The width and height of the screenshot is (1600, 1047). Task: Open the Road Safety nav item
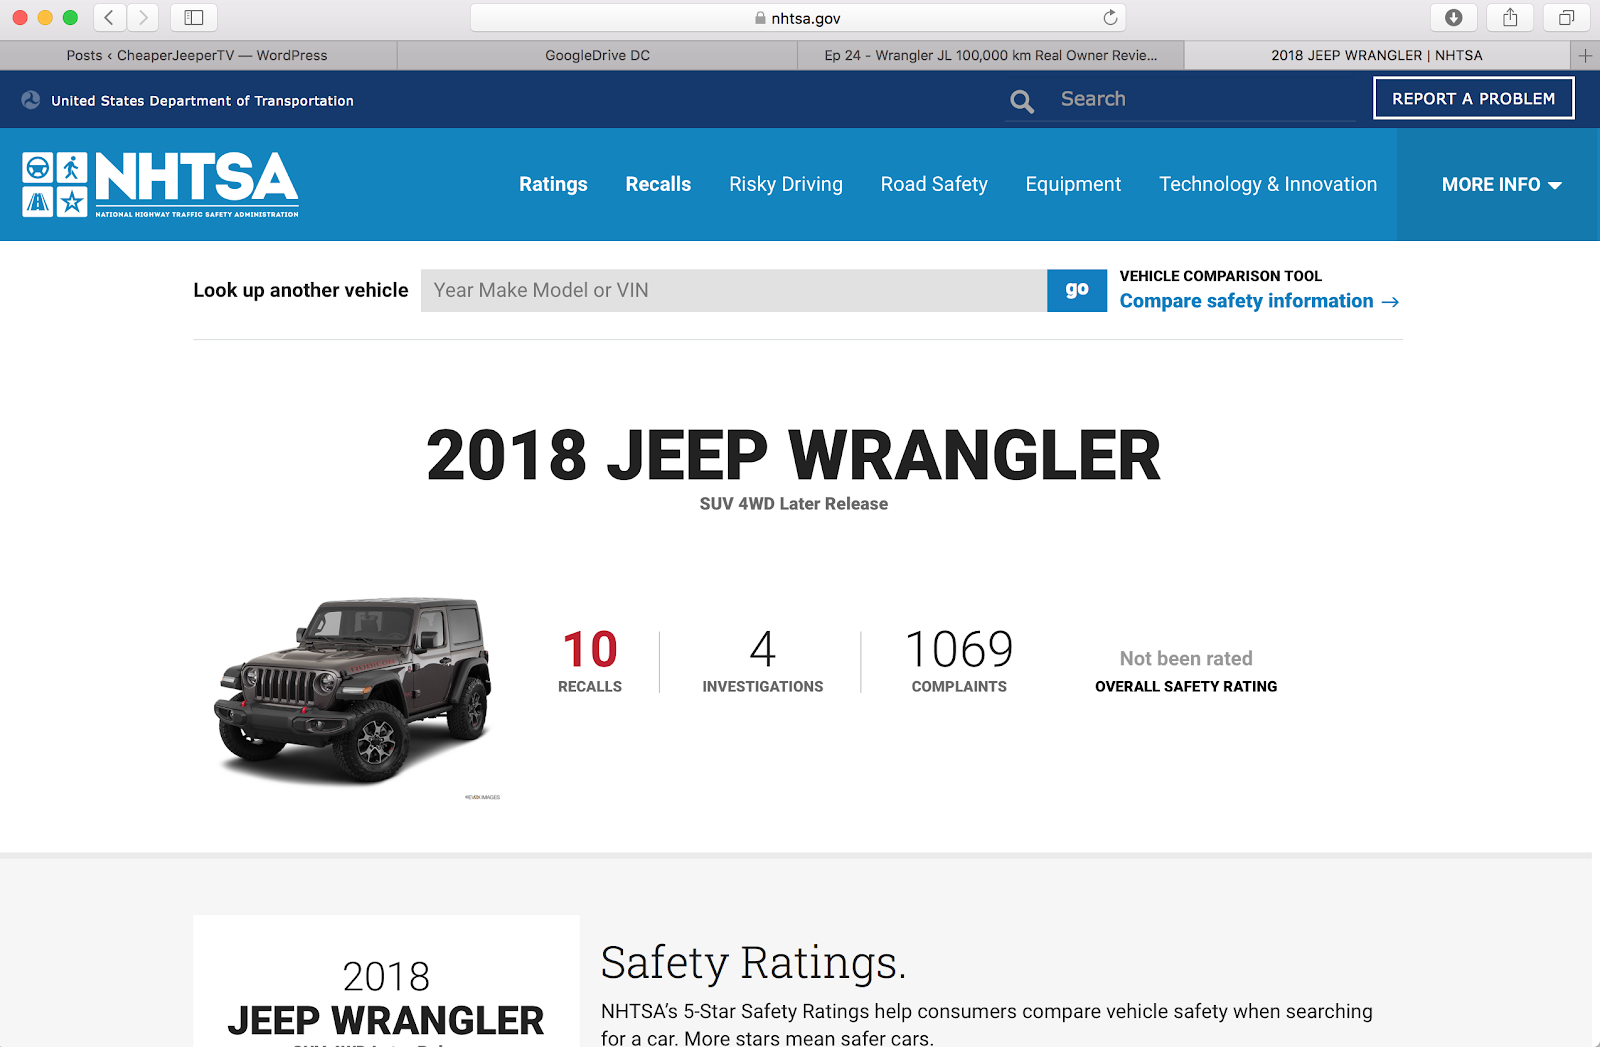(x=934, y=184)
